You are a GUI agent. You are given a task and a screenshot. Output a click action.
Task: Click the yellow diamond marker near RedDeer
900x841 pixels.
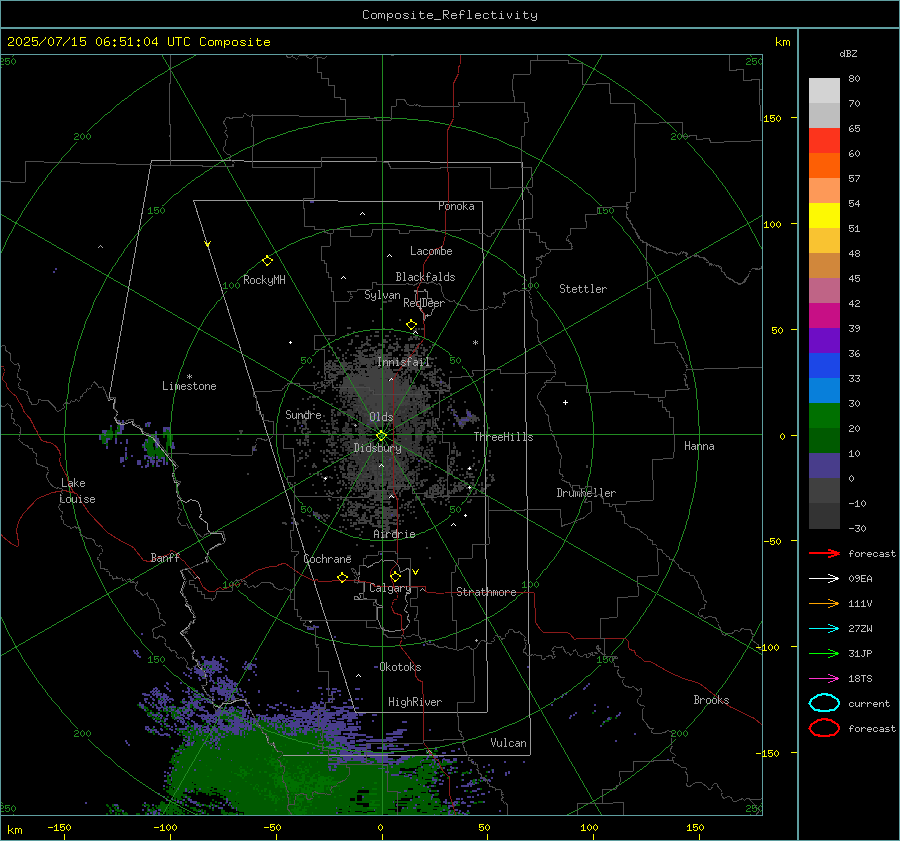click(x=412, y=325)
